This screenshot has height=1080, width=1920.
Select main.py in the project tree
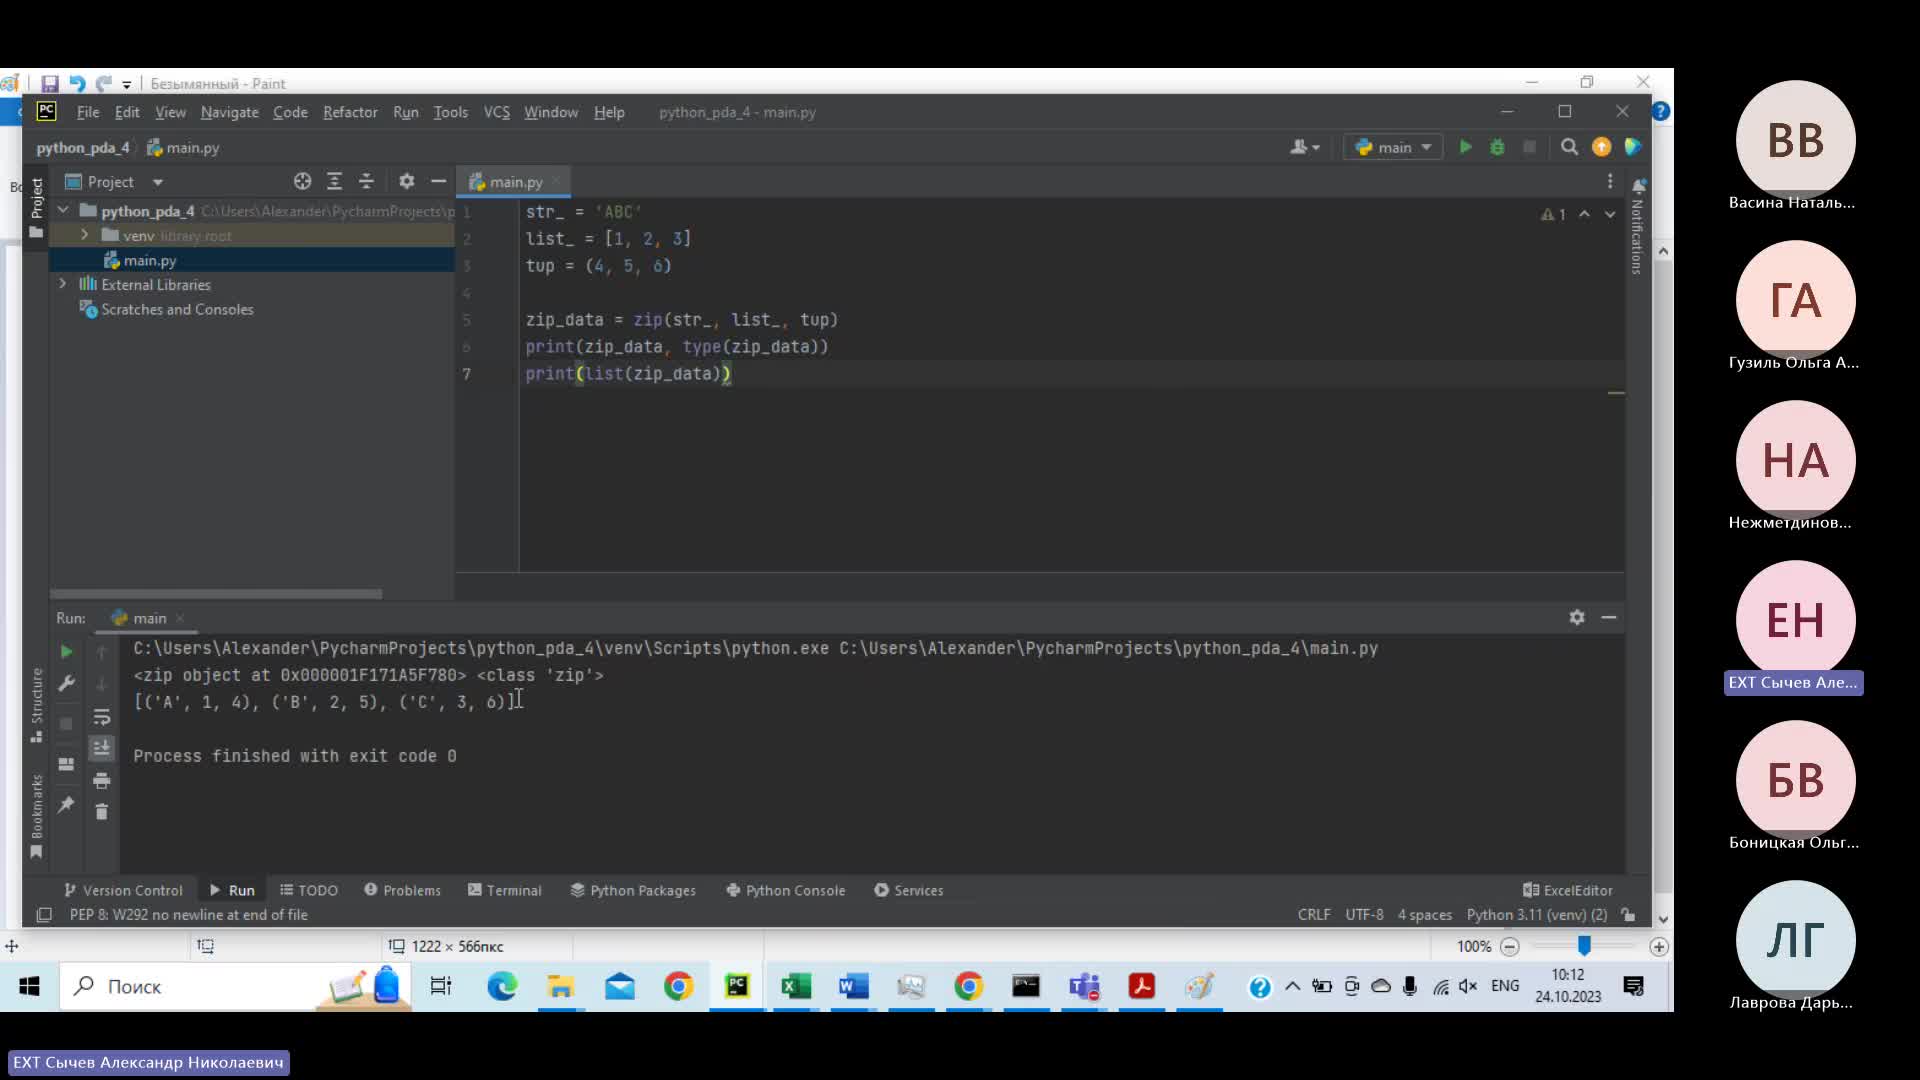point(150,260)
